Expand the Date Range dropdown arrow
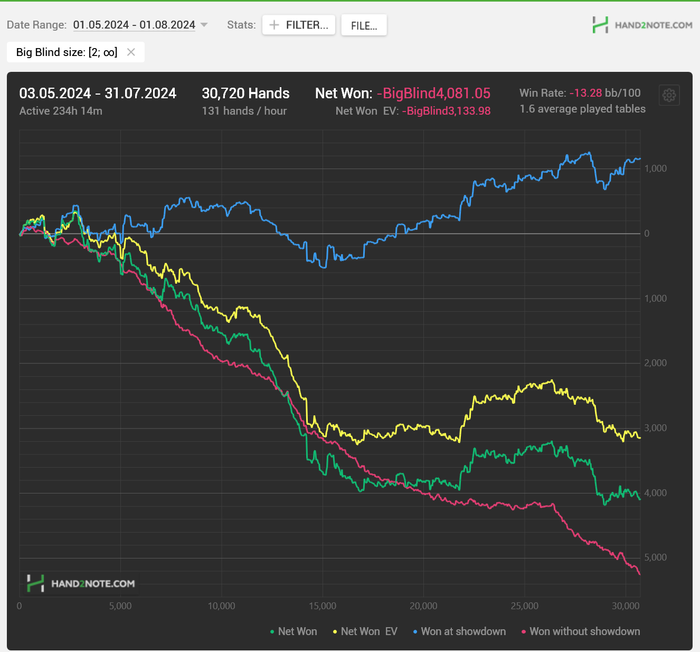The image size is (700, 652). click(204, 25)
